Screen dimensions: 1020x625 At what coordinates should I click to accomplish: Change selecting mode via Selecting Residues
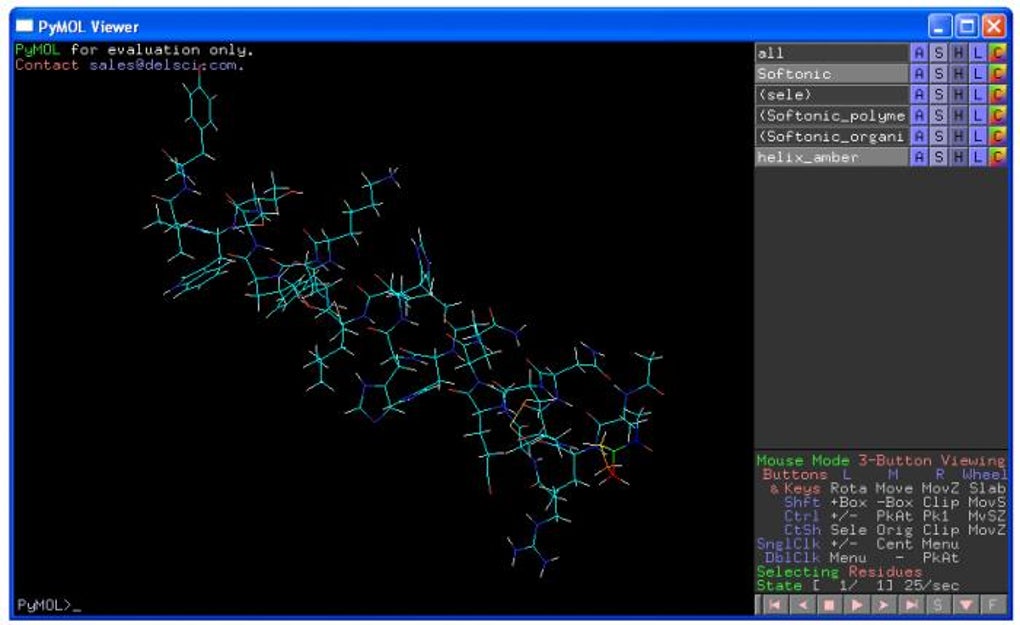pyautogui.click(x=839, y=572)
